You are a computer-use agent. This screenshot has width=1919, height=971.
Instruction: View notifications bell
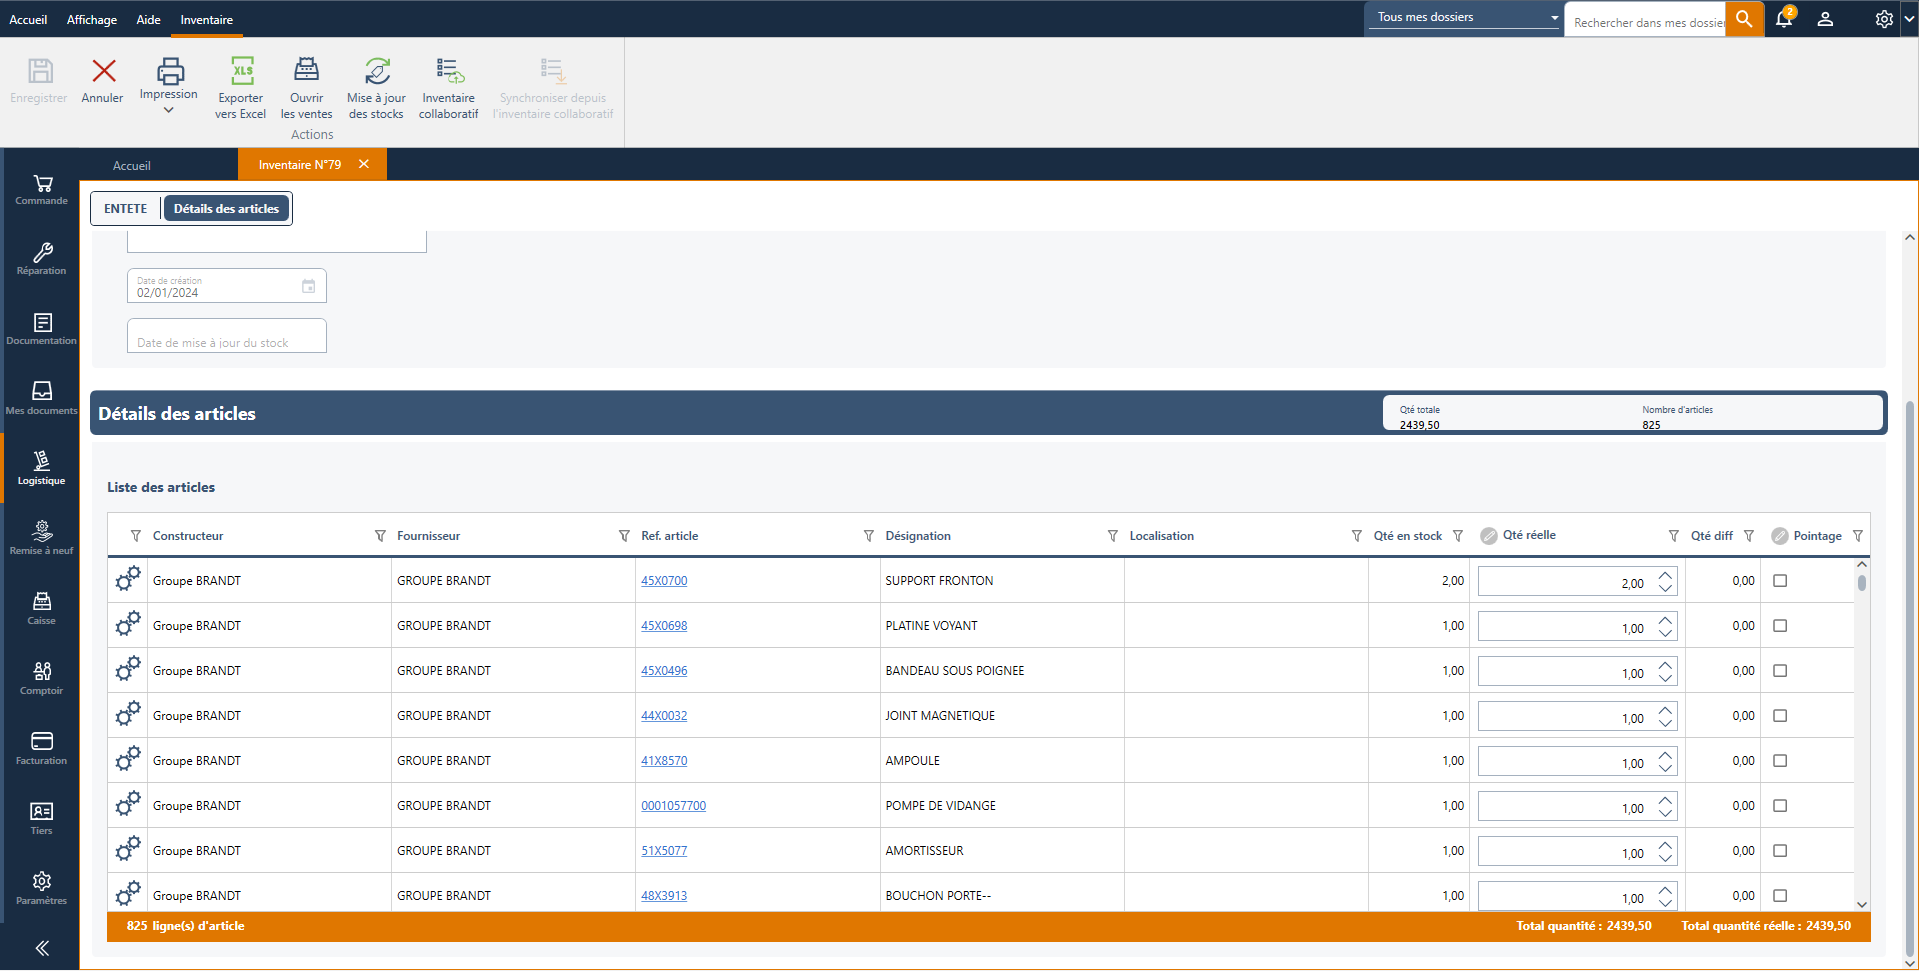(1784, 19)
